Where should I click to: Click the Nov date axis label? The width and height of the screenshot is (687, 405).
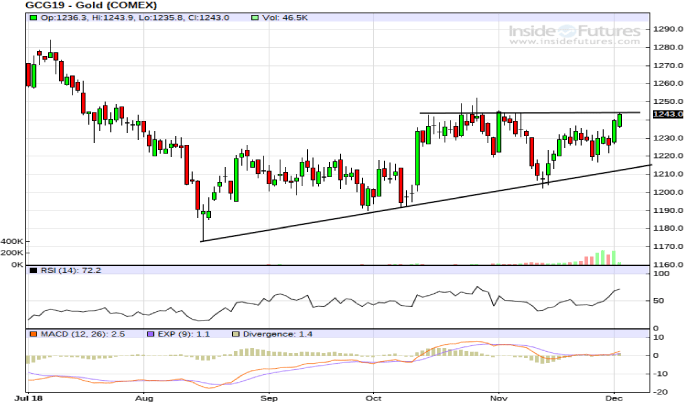click(x=496, y=399)
